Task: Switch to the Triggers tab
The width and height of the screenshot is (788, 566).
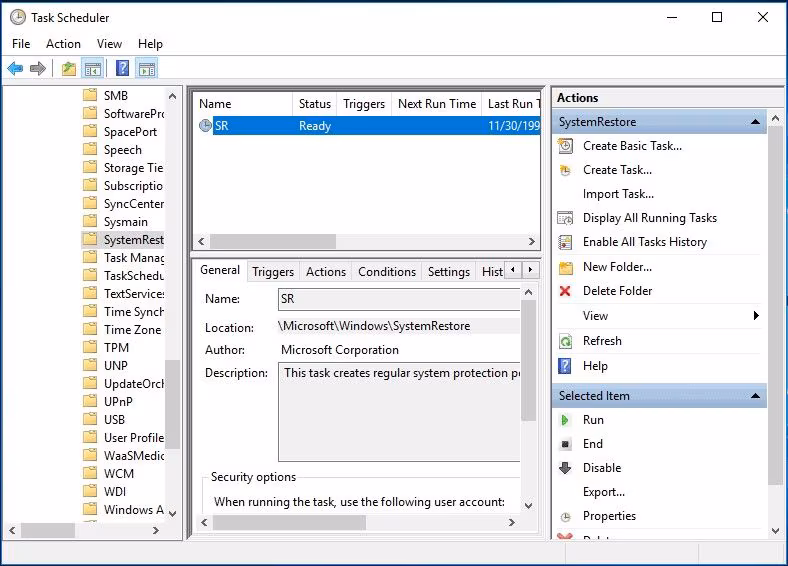Action: (273, 272)
